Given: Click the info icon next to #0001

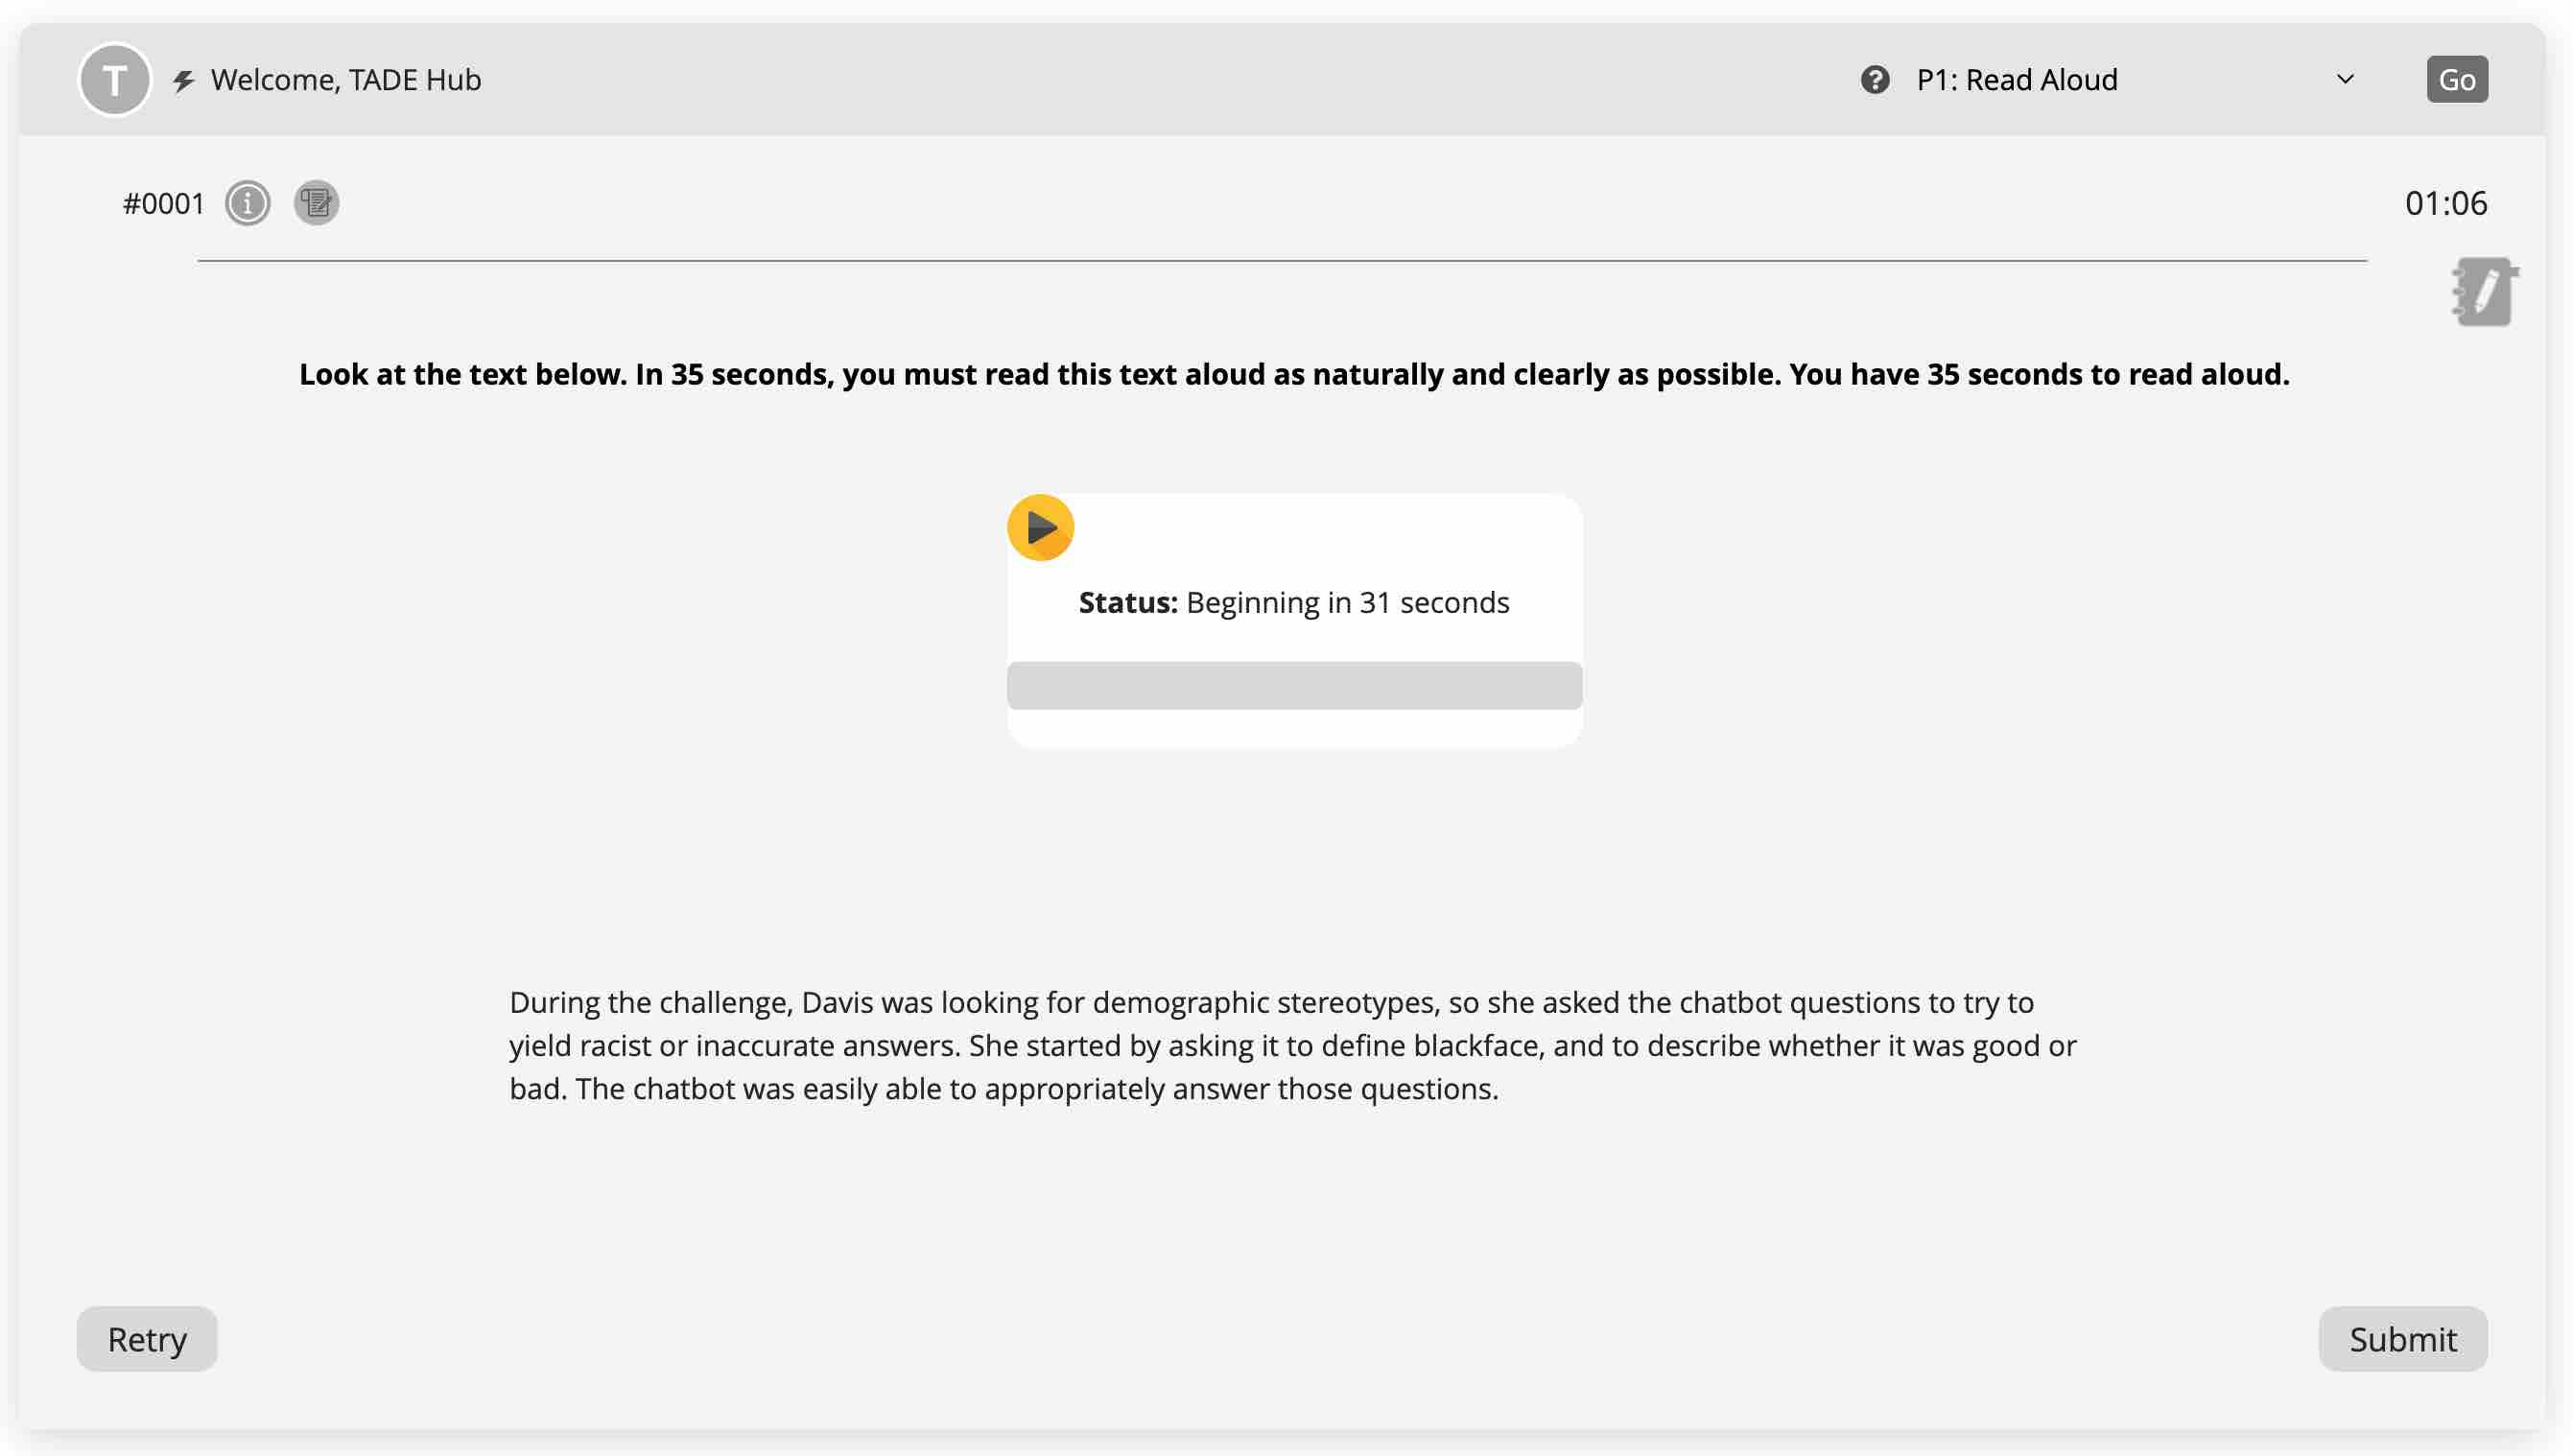Looking at the screenshot, I should point(248,203).
